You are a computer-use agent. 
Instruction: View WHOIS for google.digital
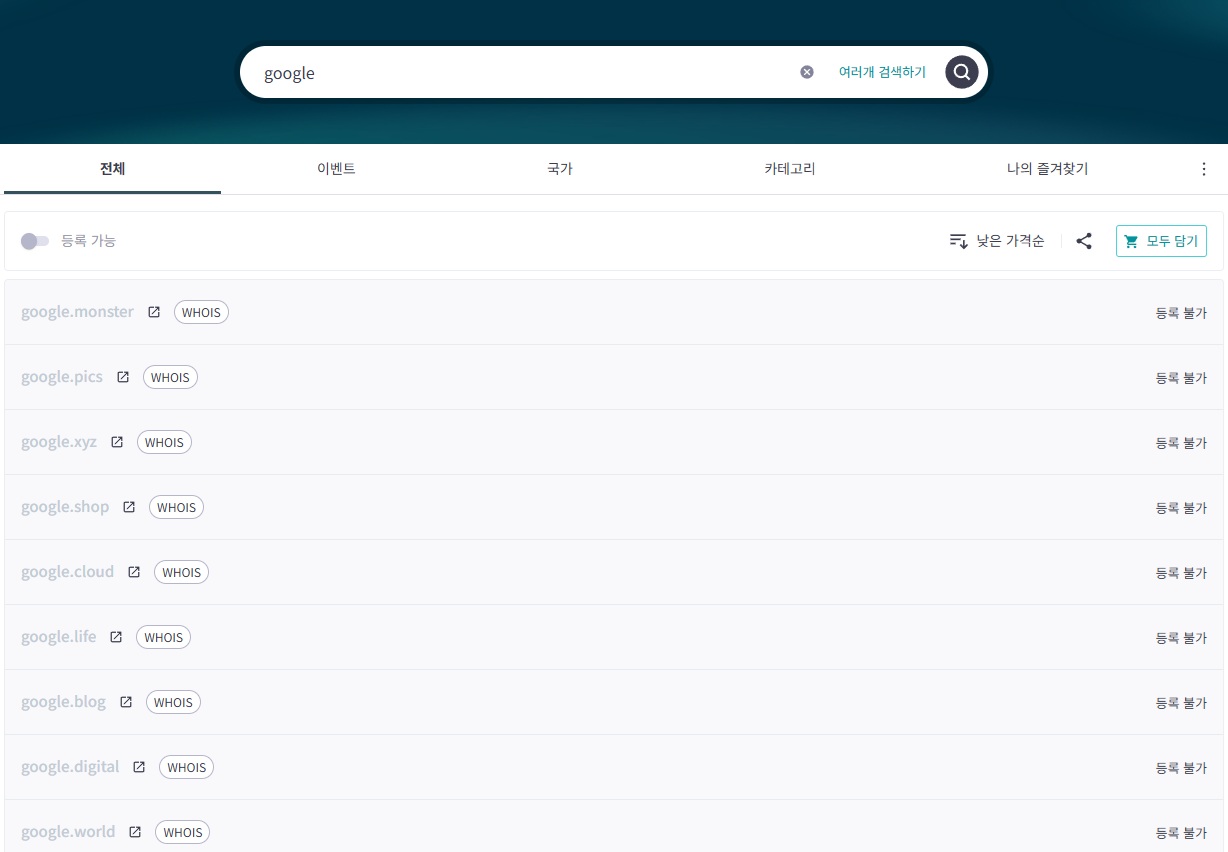186,767
